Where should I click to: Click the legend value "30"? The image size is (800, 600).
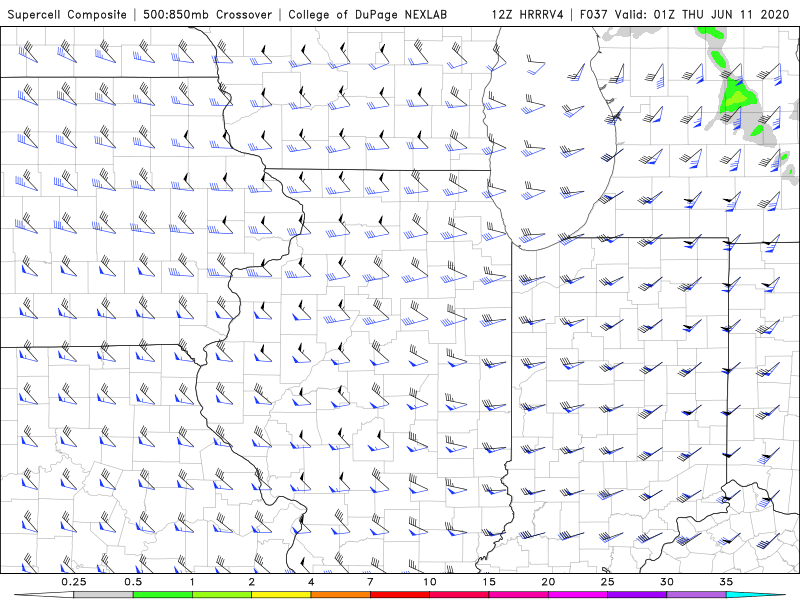pyautogui.click(x=667, y=582)
